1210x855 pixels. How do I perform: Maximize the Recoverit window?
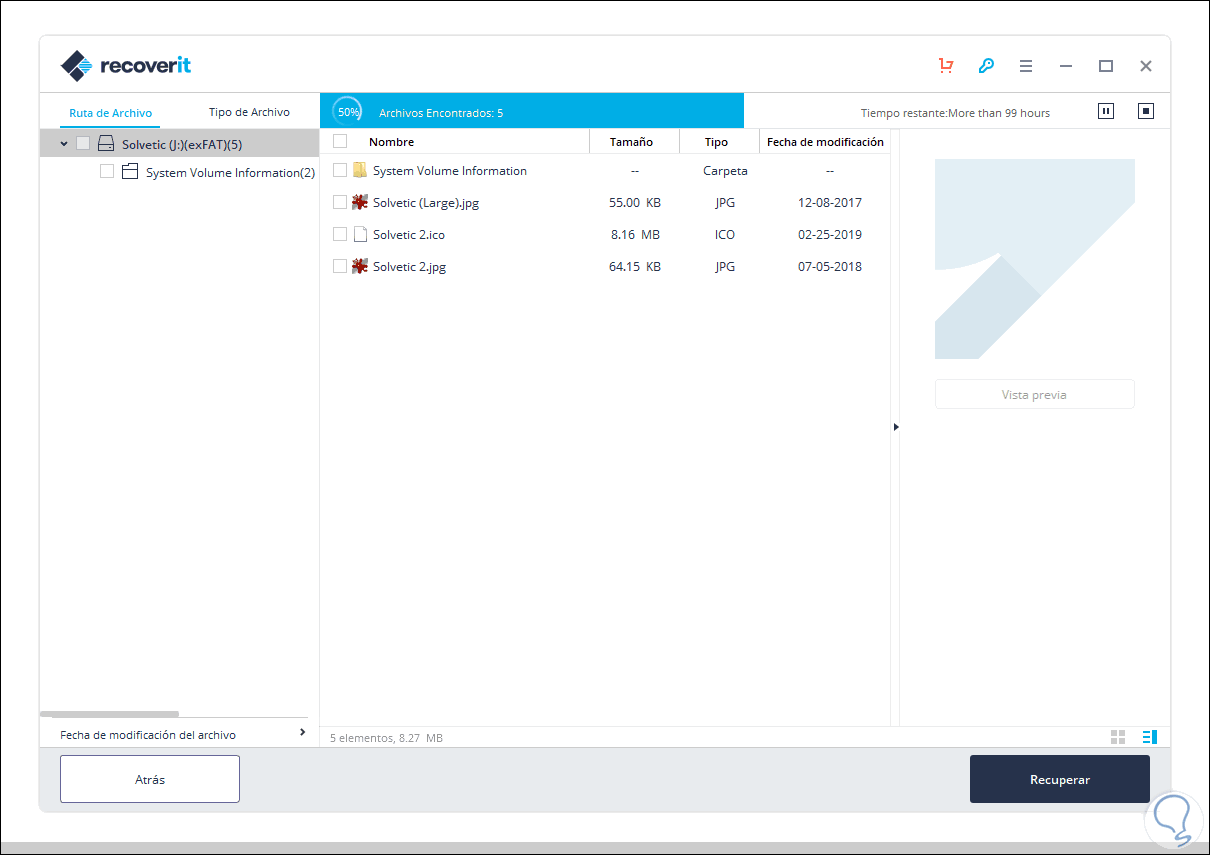[x=1106, y=66]
